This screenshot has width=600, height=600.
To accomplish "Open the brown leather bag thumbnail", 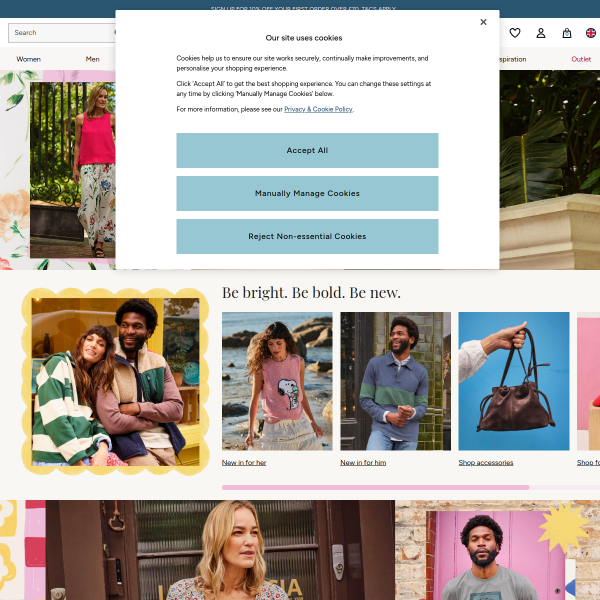I will [514, 381].
